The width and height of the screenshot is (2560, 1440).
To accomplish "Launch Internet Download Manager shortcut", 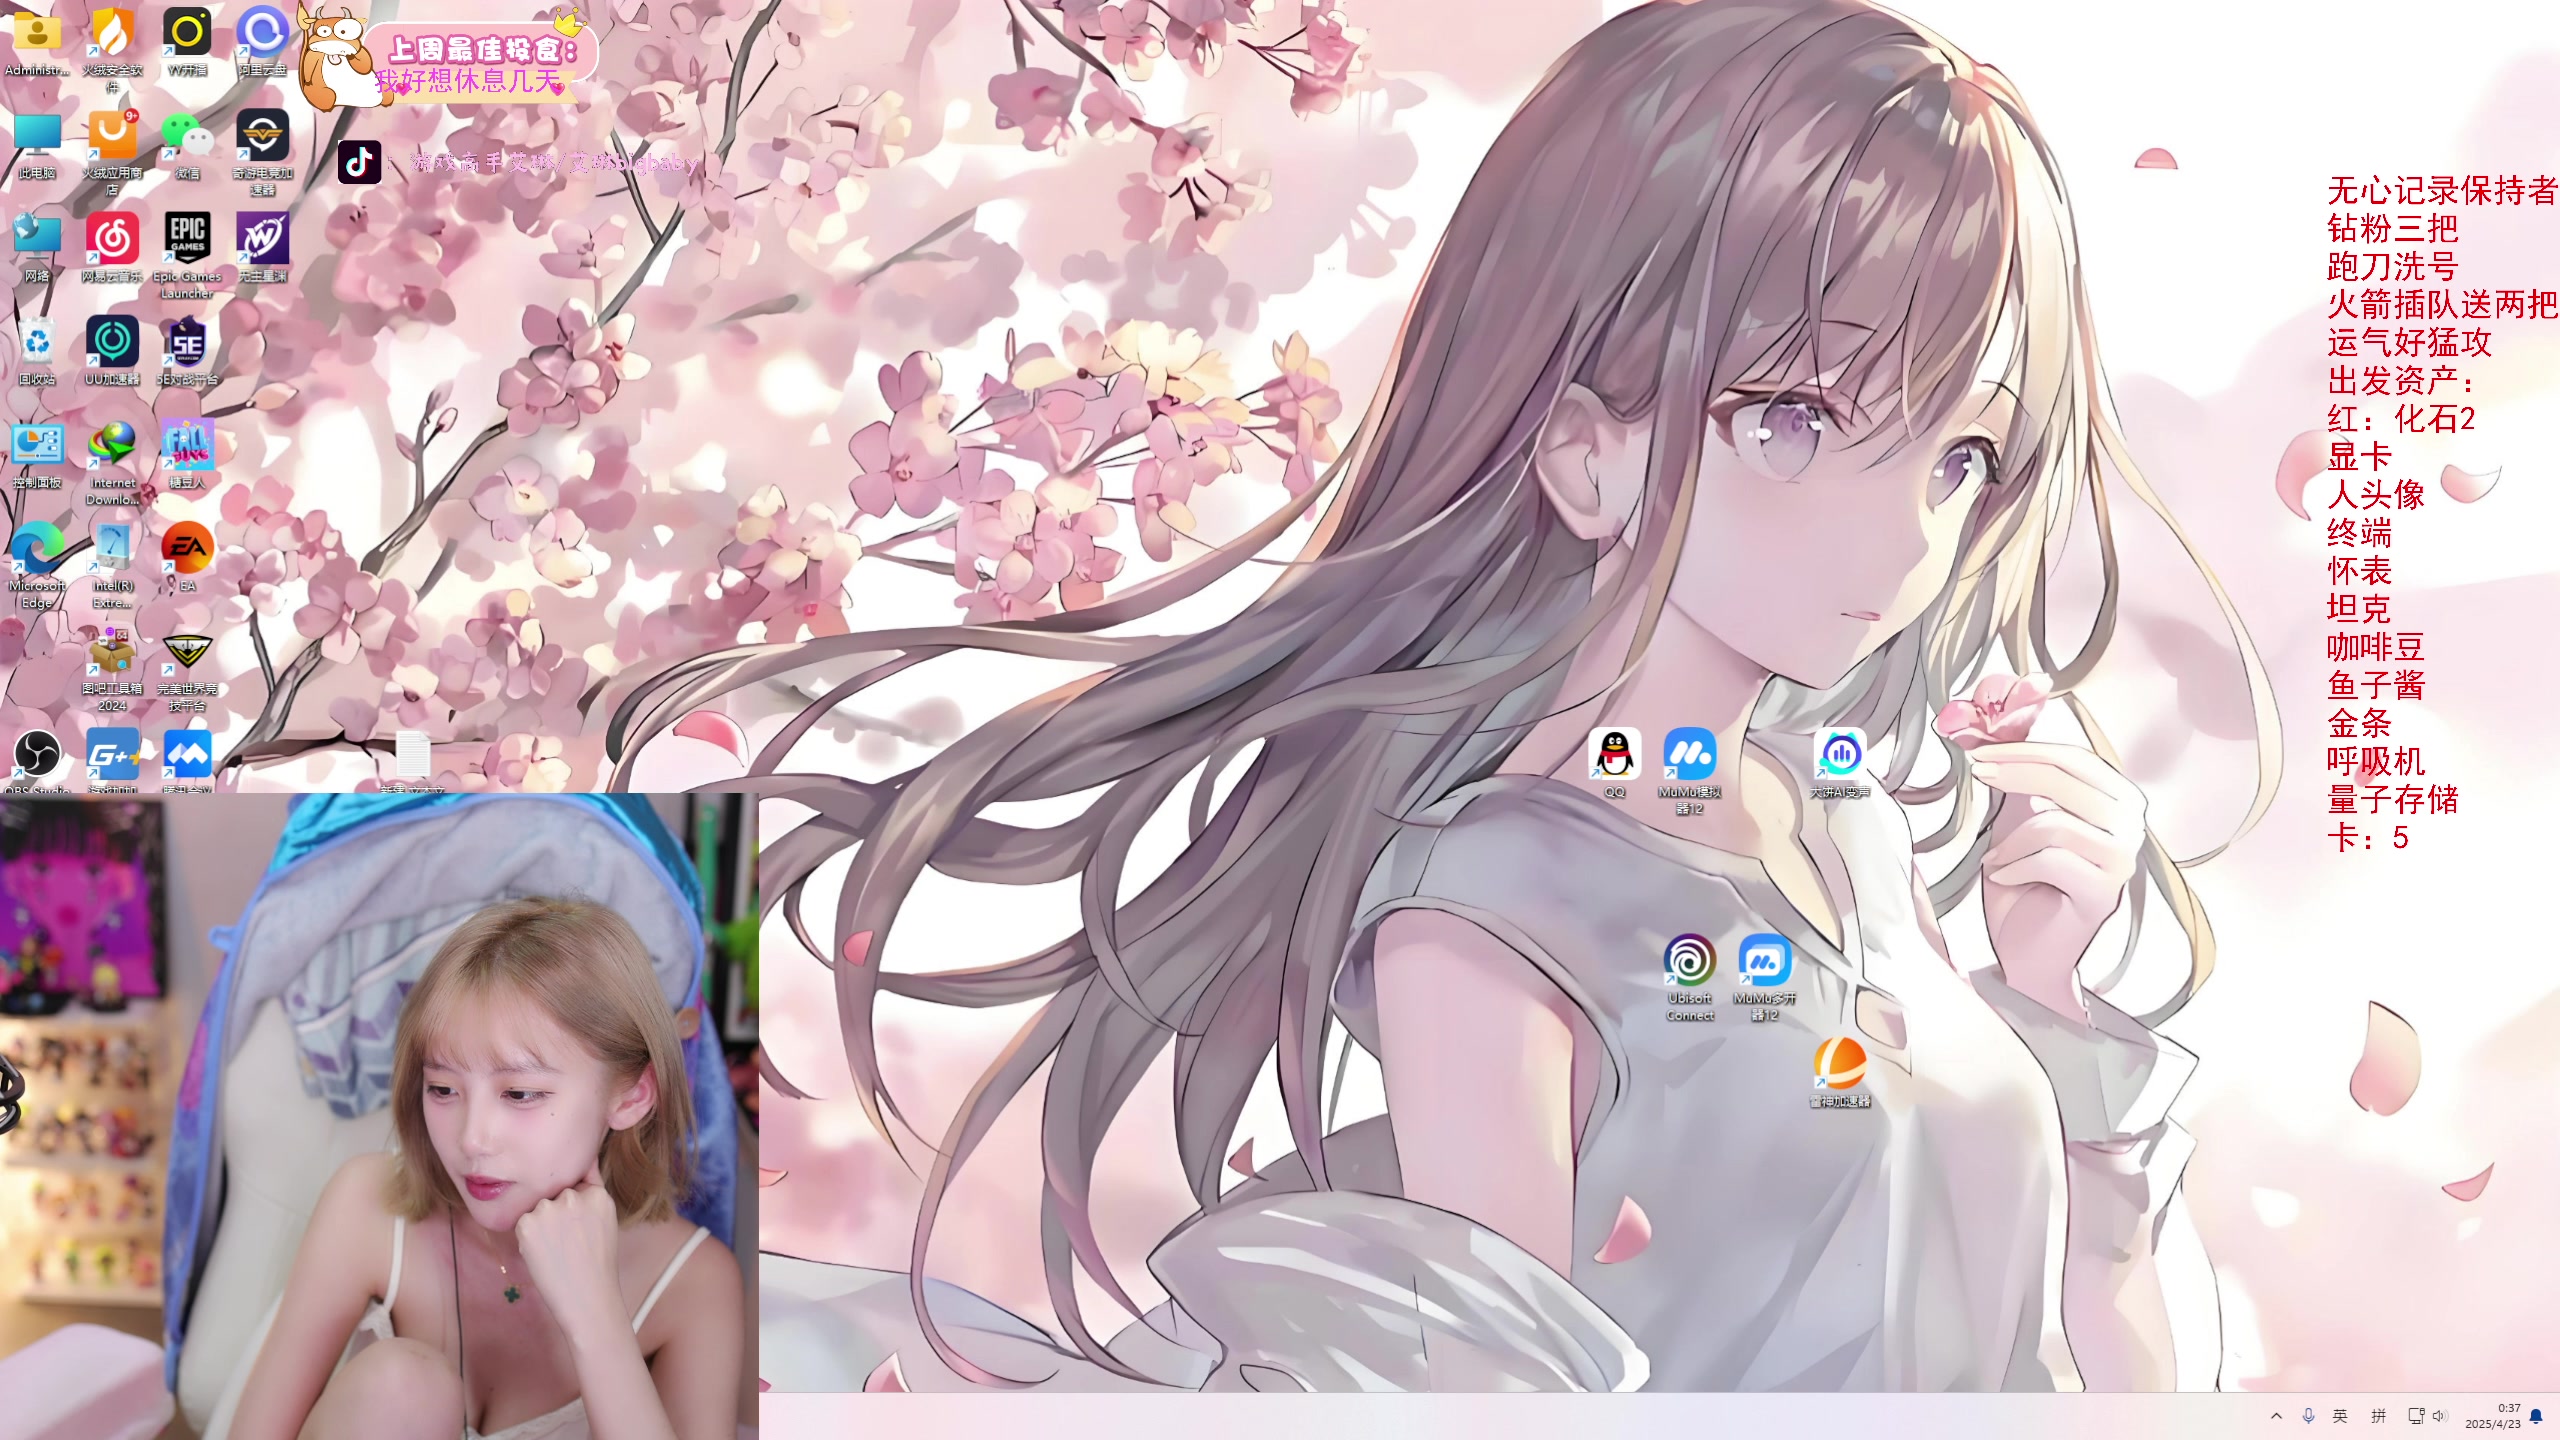I will click(112, 462).
